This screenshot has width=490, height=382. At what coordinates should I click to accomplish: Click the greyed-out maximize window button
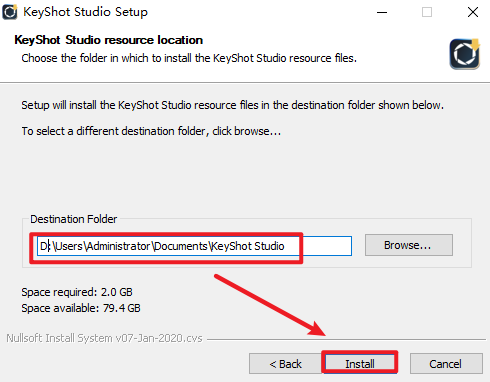pyautogui.click(x=427, y=12)
